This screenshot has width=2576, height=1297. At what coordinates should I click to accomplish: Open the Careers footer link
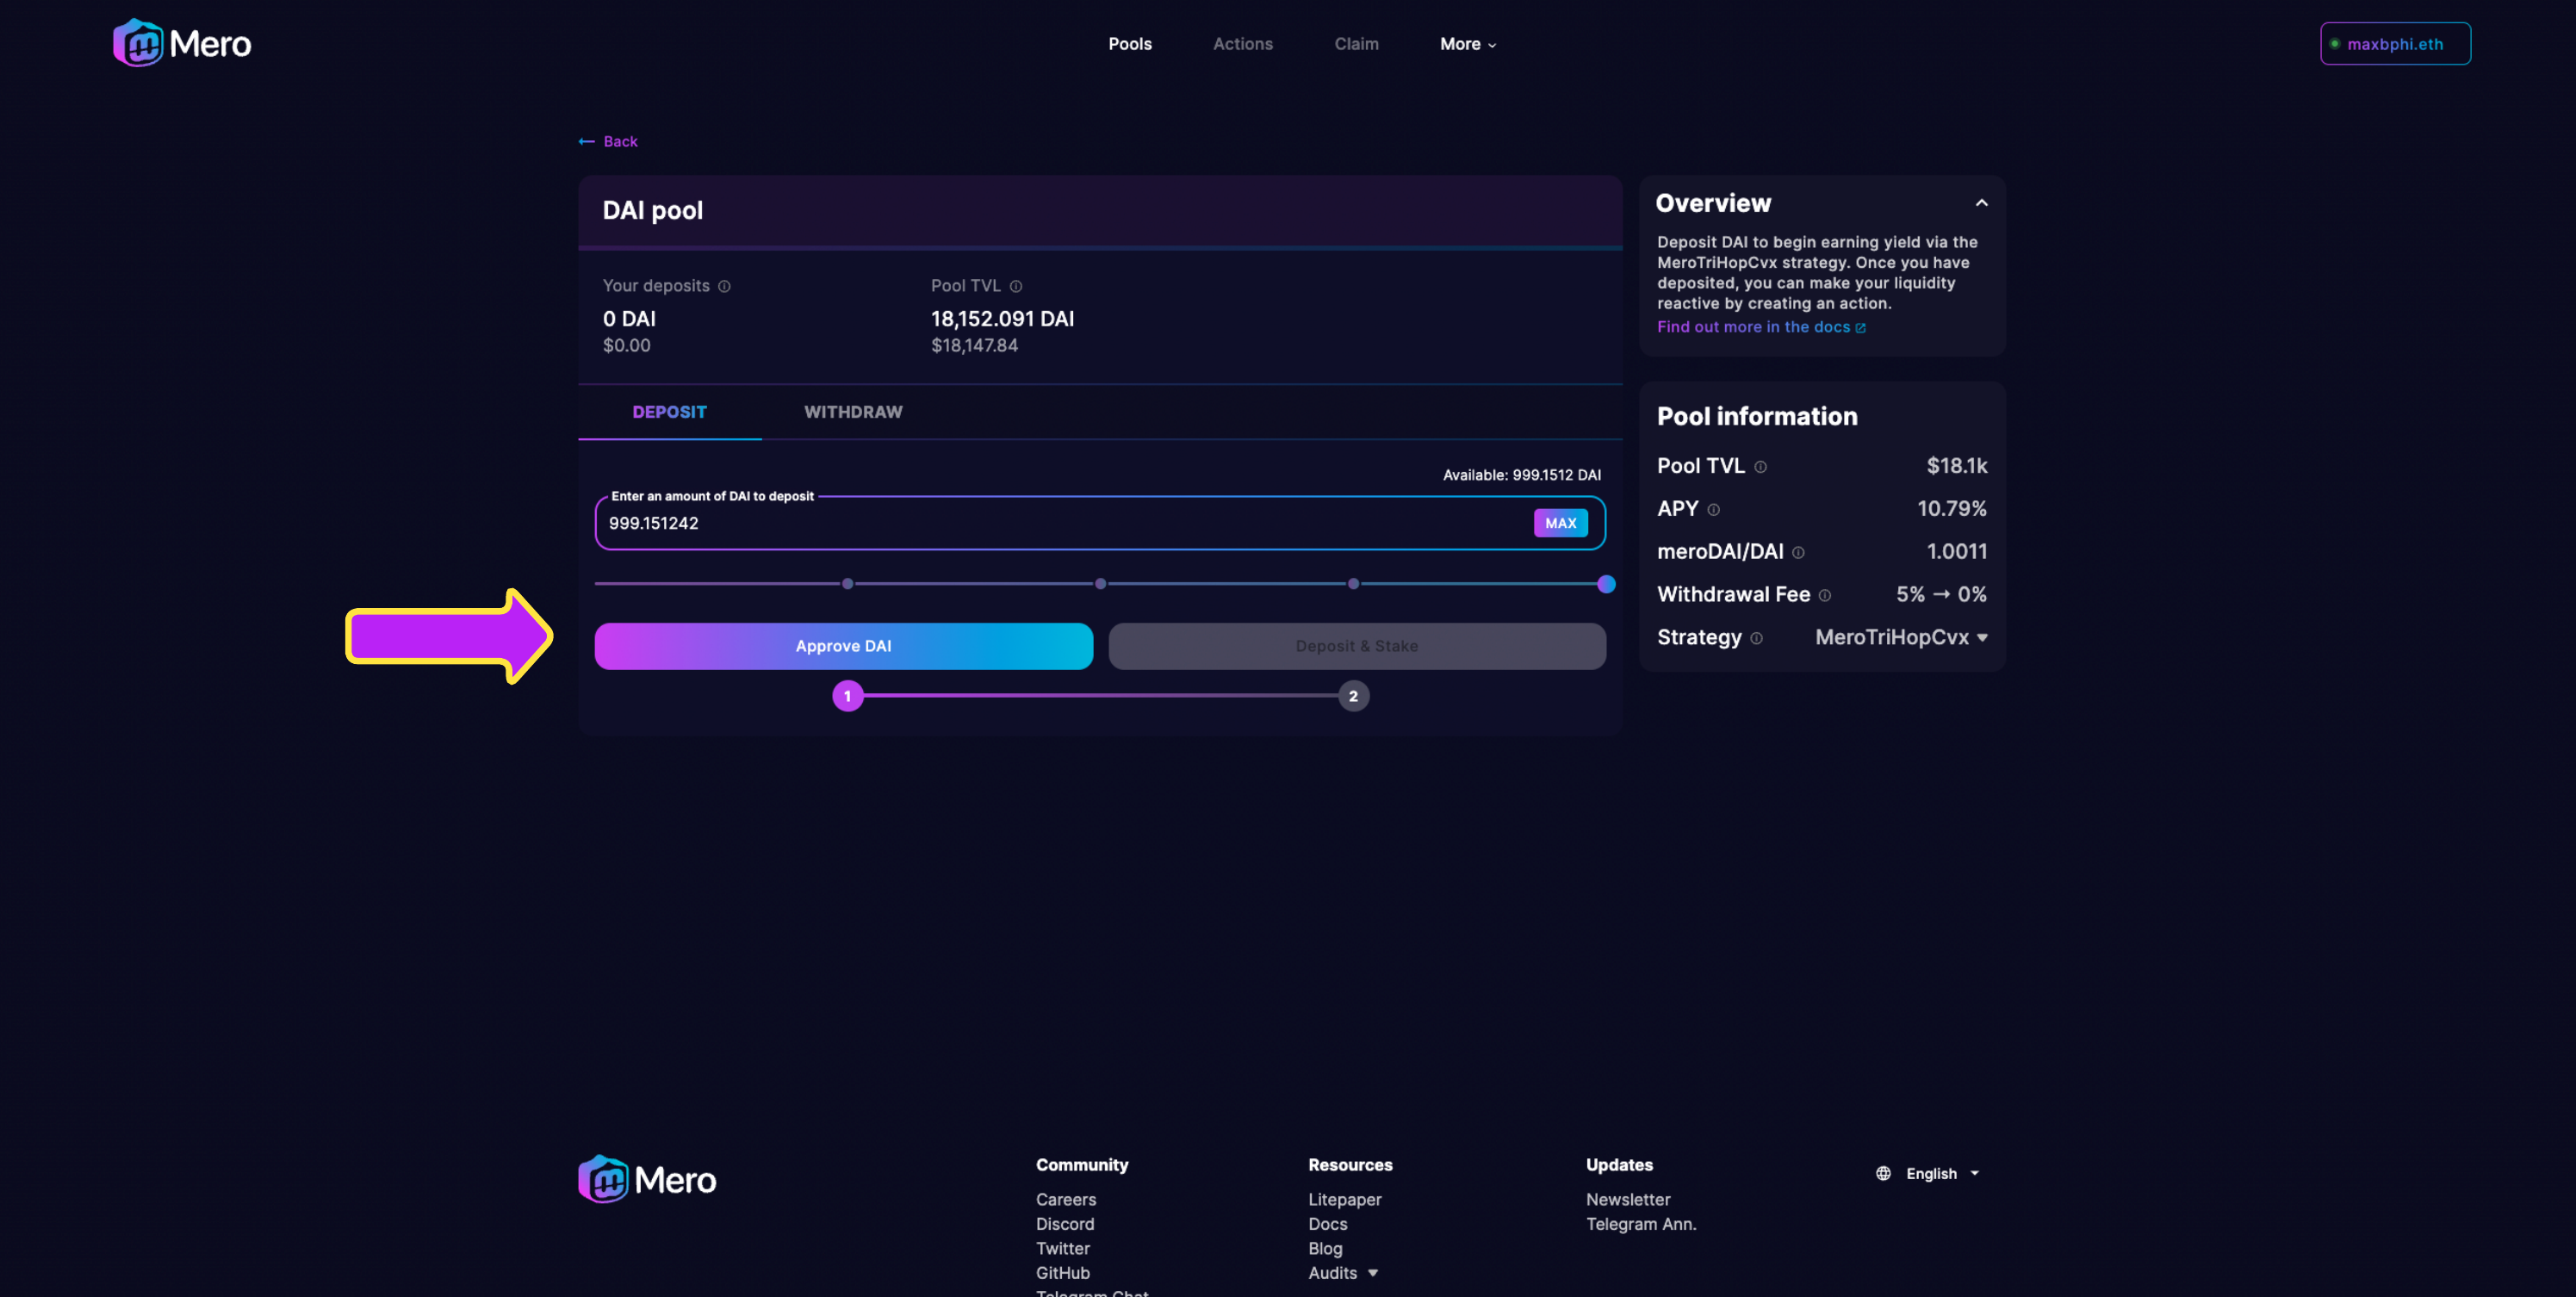point(1066,1199)
